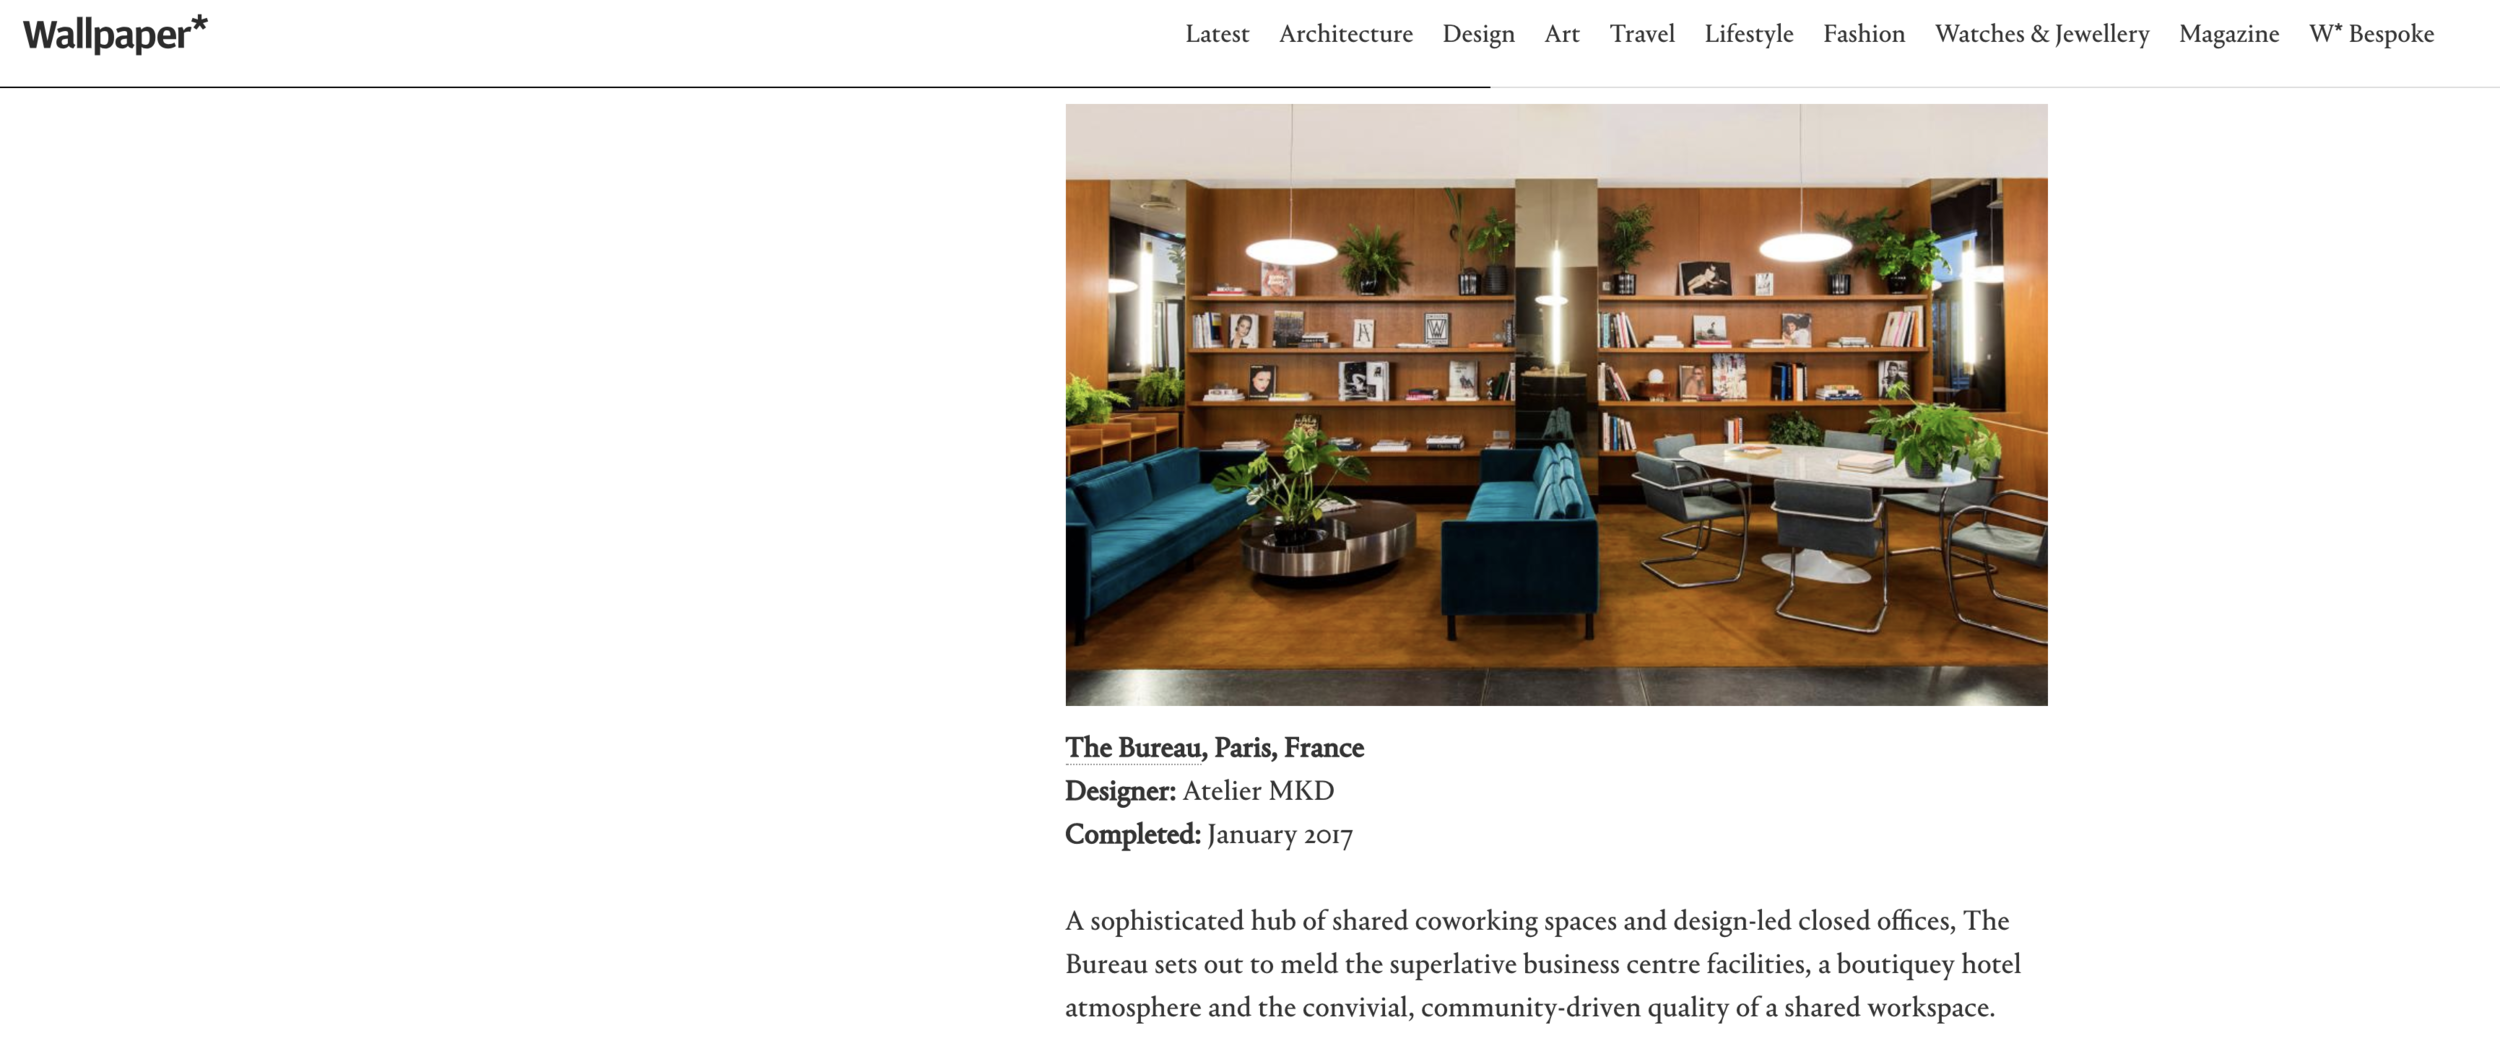
Task: Open the Lifestyle menu item
Action: click(x=1749, y=34)
